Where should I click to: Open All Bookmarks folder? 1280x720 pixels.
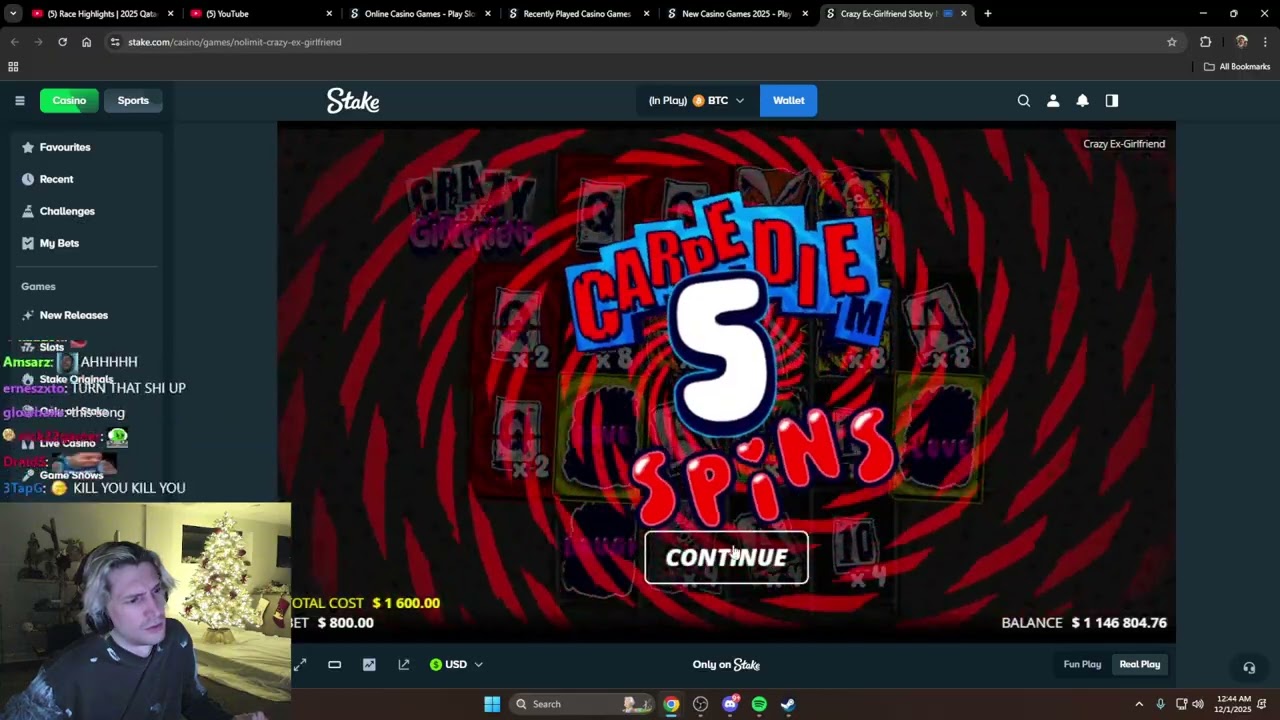click(1237, 67)
